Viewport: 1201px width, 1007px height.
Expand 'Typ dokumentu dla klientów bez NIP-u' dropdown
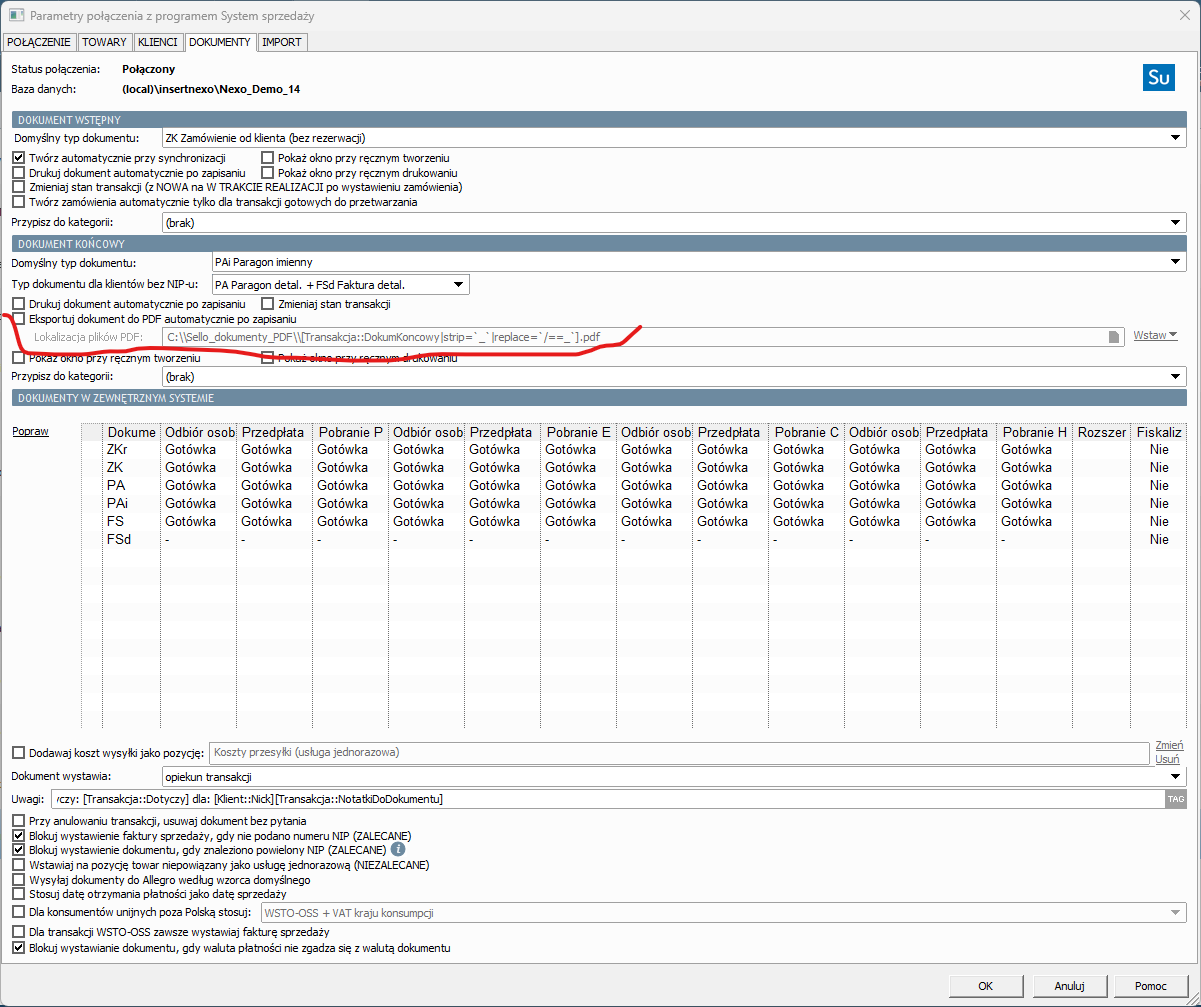pyautogui.click(x=458, y=285)
